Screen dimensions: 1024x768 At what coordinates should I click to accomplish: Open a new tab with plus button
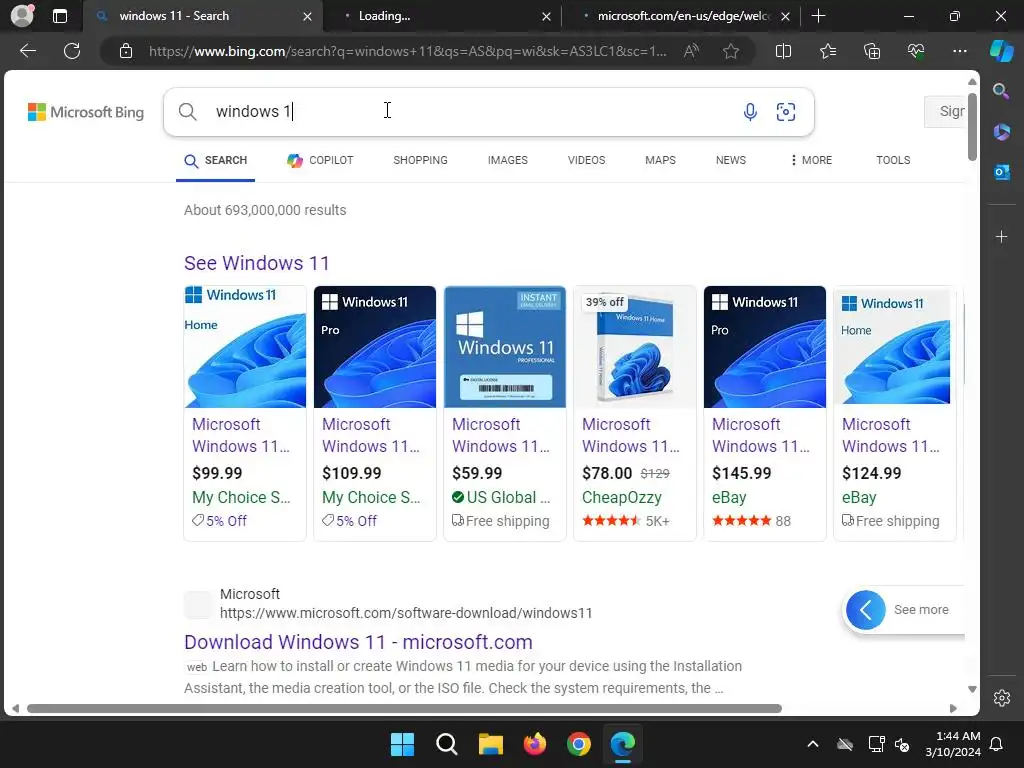pyautogui.click(x=818, y=16)
